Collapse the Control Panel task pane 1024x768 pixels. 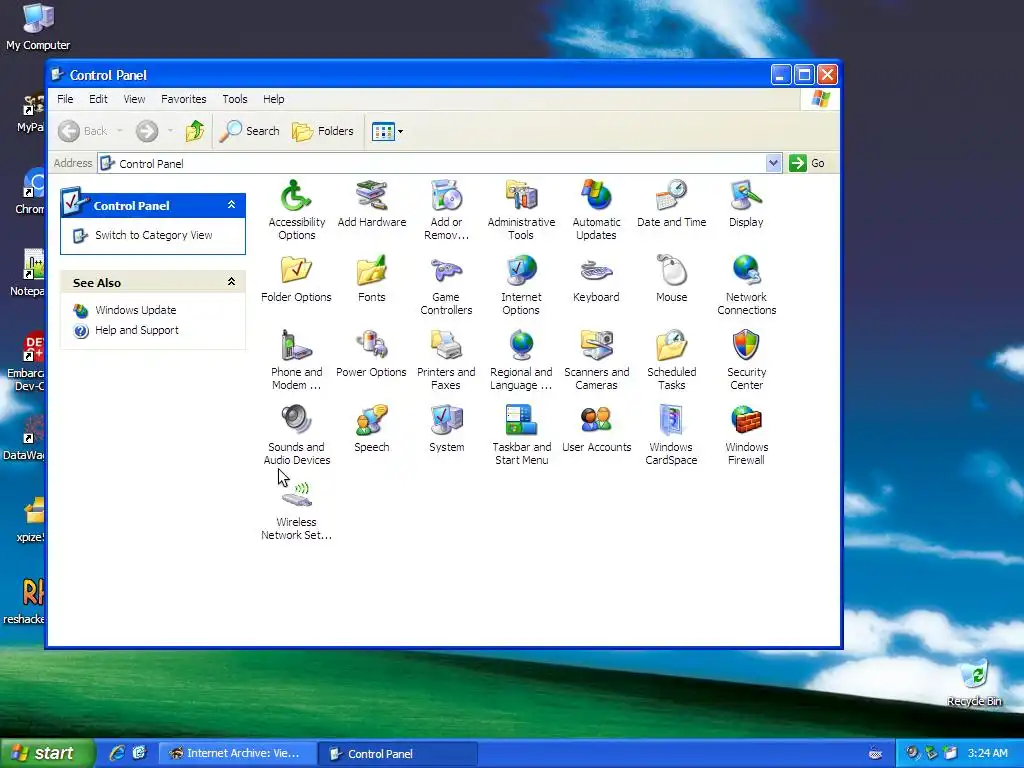231,205
